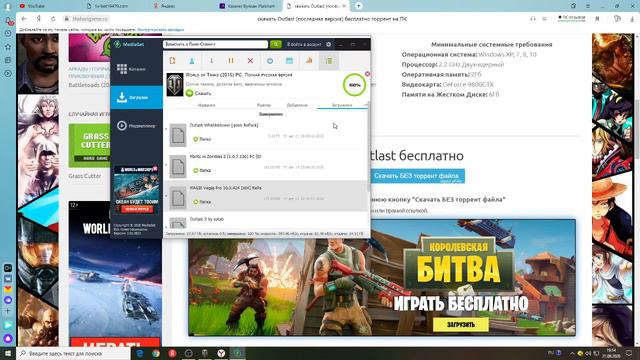The width and height of the screenshot is (640, 360).
Task: Select the Plants vs Zombies 2 download entry
Action: tap(266, 164)
